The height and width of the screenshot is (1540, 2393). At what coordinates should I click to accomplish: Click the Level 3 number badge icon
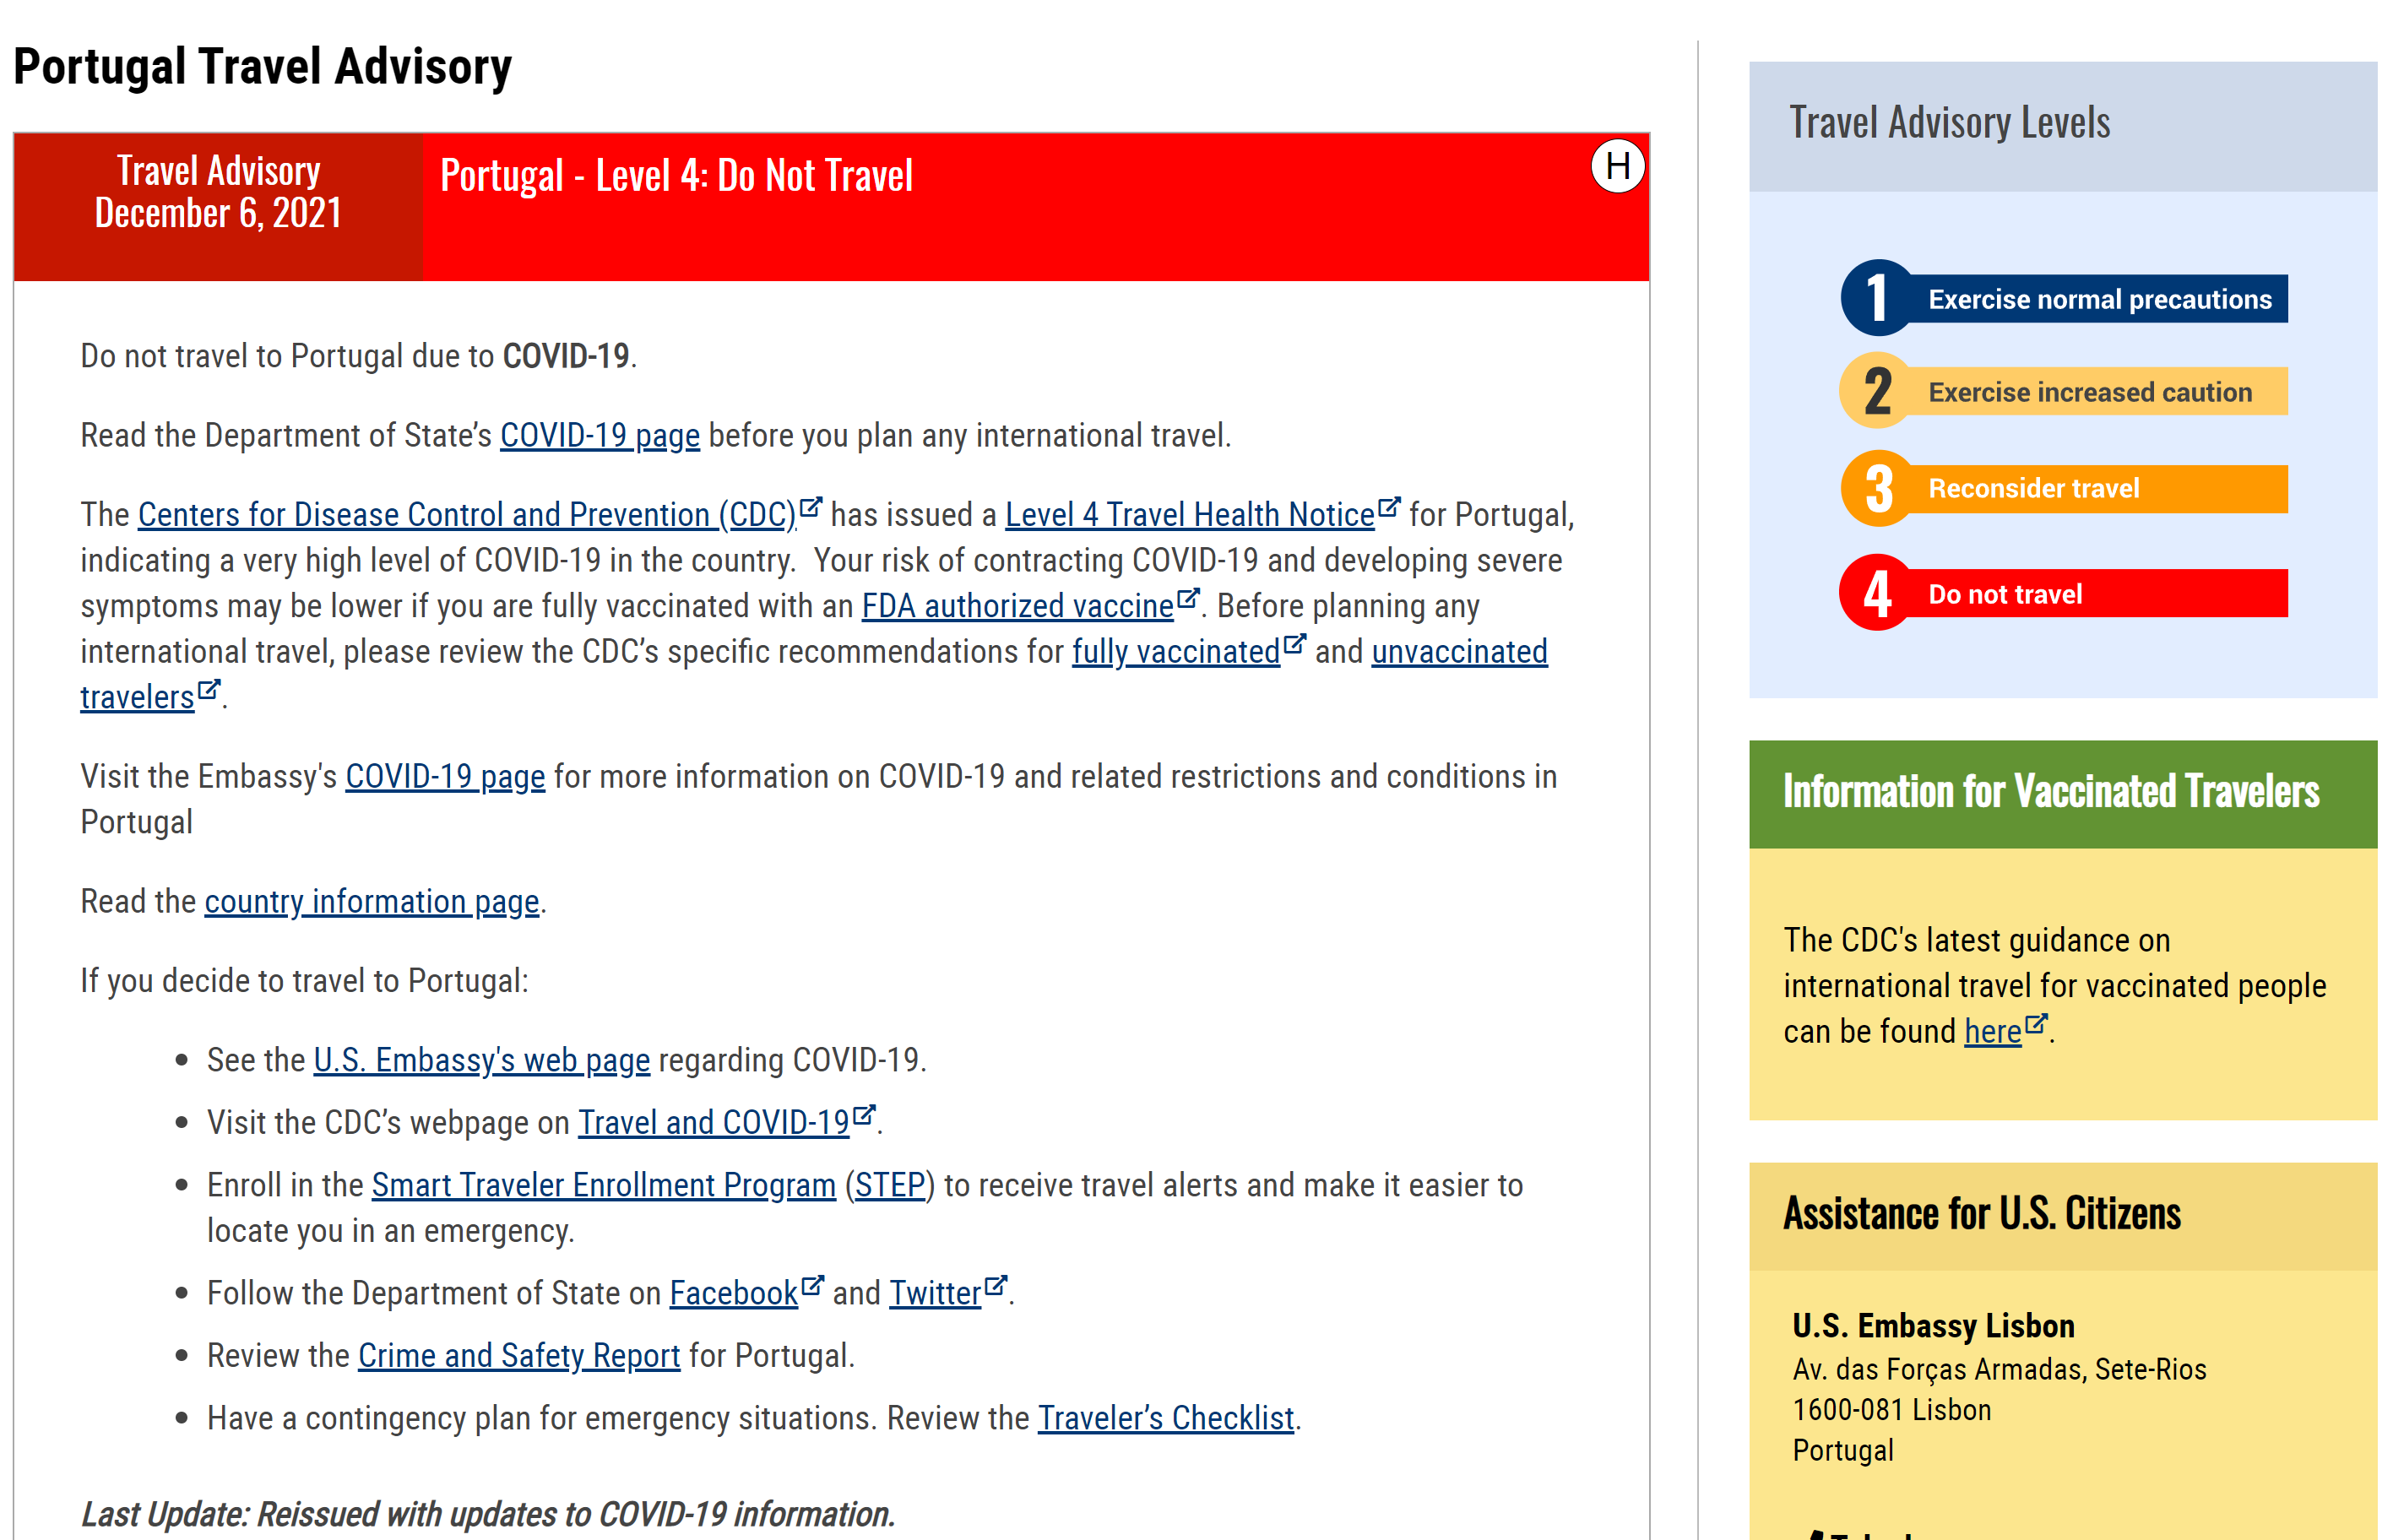1877,488
